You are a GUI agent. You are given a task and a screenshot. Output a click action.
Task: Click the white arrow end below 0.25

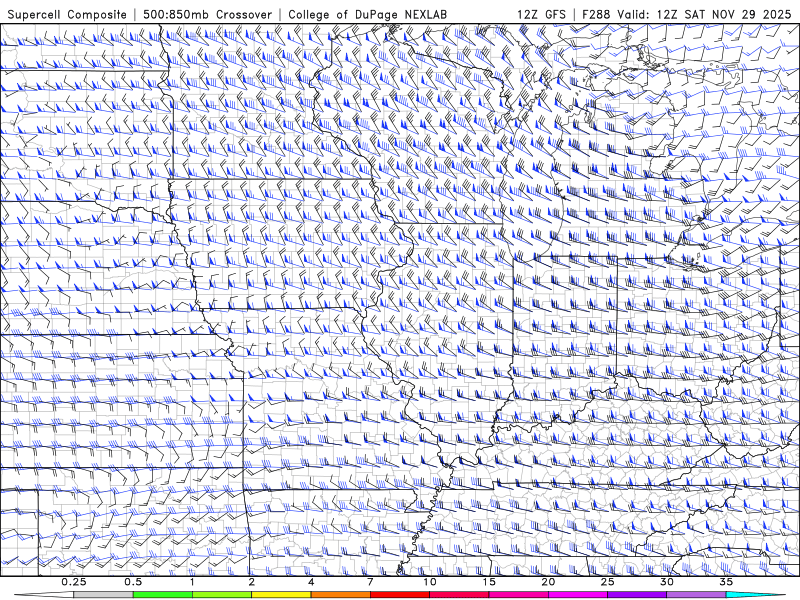tap(44, 595)
